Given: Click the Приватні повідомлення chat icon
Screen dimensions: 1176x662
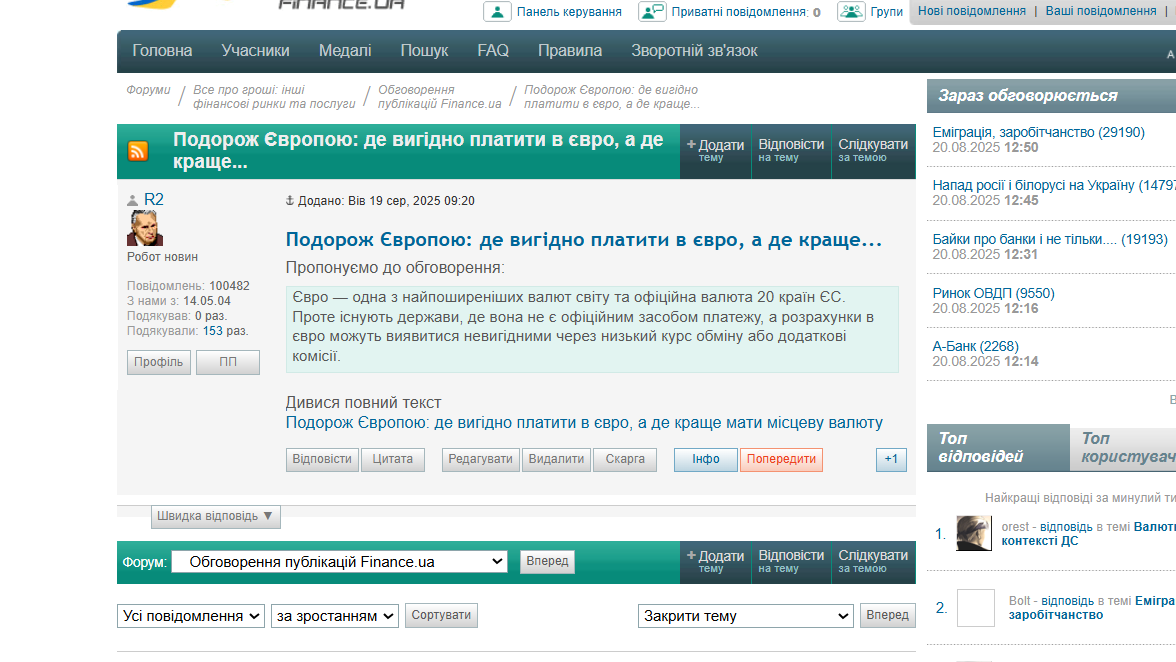Looking at the screenshot, I should pyautogui.click(x=652, y=12).
